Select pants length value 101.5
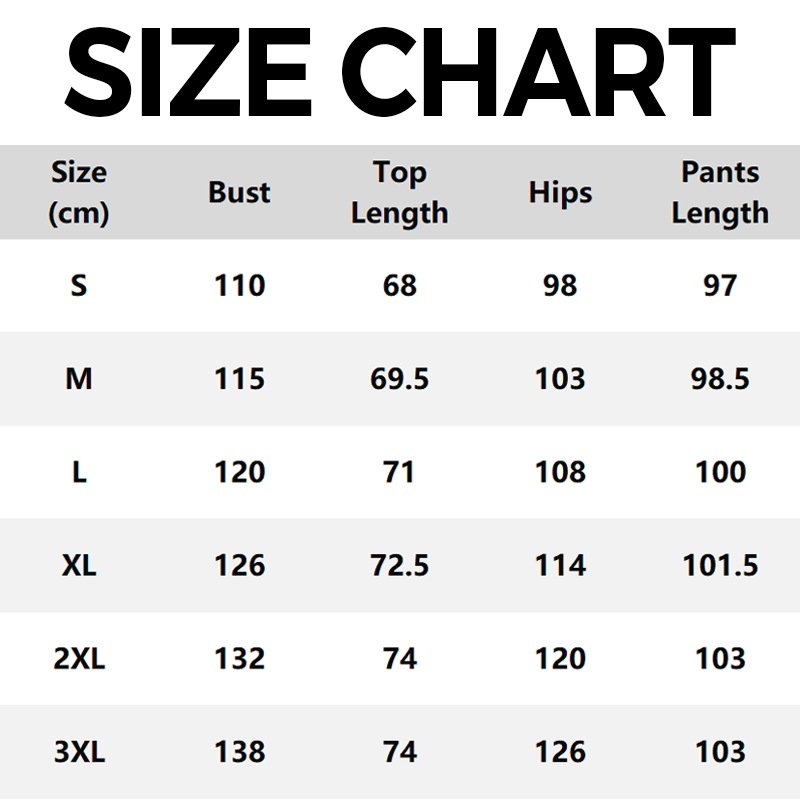This screenshot has width=800, height=800. [x=720, y=566]
